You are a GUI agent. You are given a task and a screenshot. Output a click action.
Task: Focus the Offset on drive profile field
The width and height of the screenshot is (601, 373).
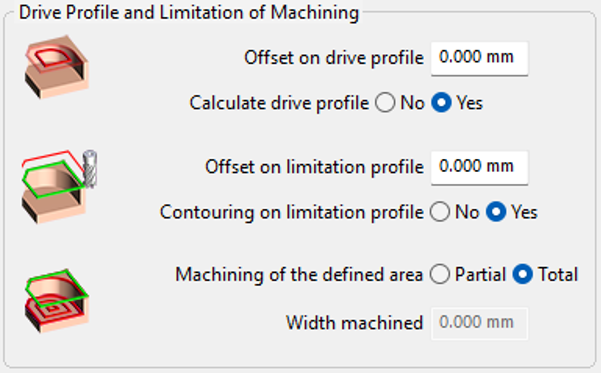point(479,59)
